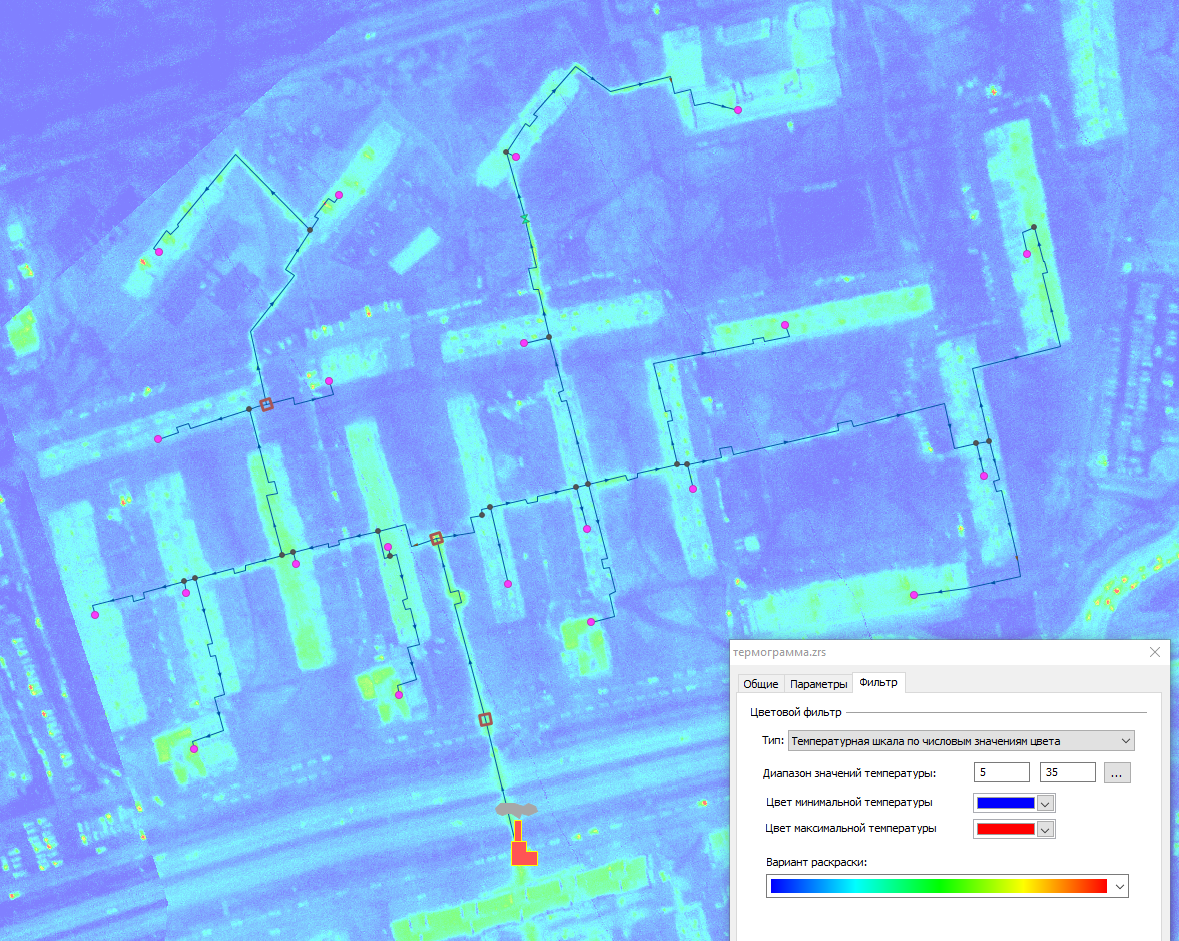
Task: Open the Вариант раскраски gradient dropdown
Action: 1120,886
